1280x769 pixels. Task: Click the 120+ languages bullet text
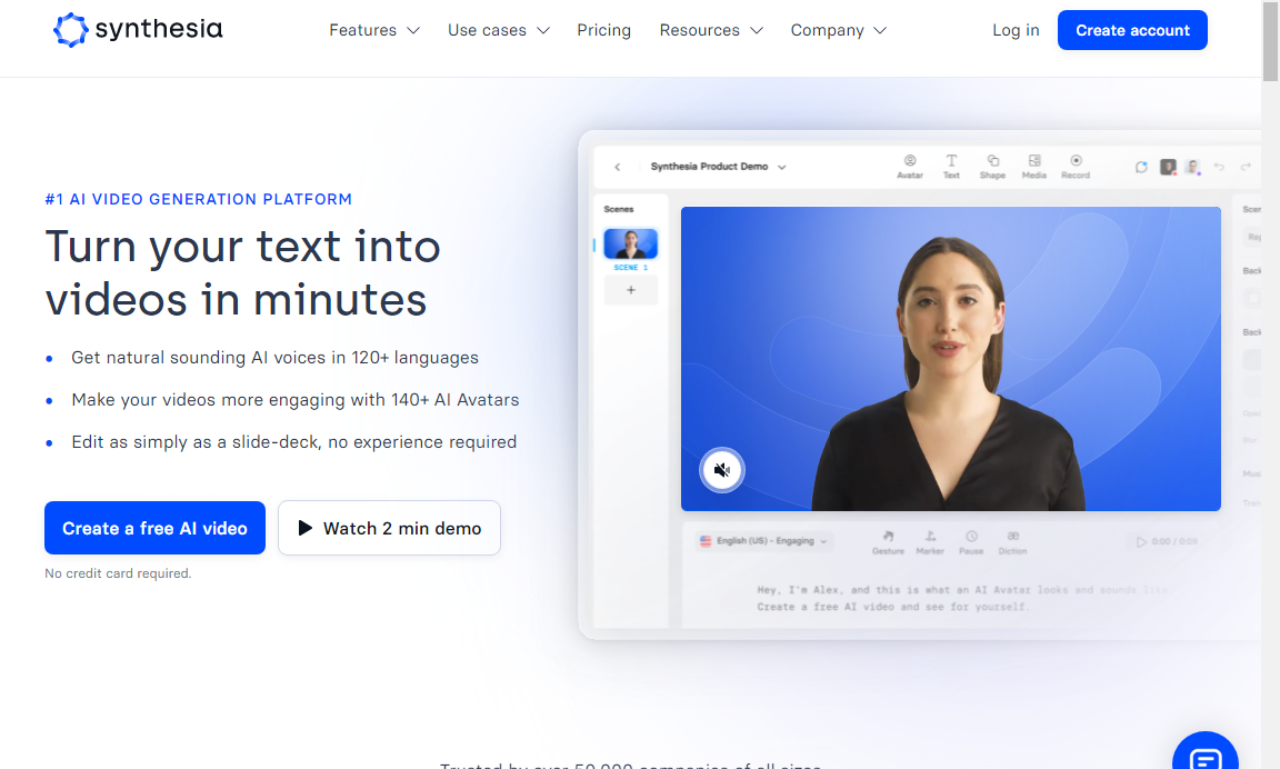275,357
